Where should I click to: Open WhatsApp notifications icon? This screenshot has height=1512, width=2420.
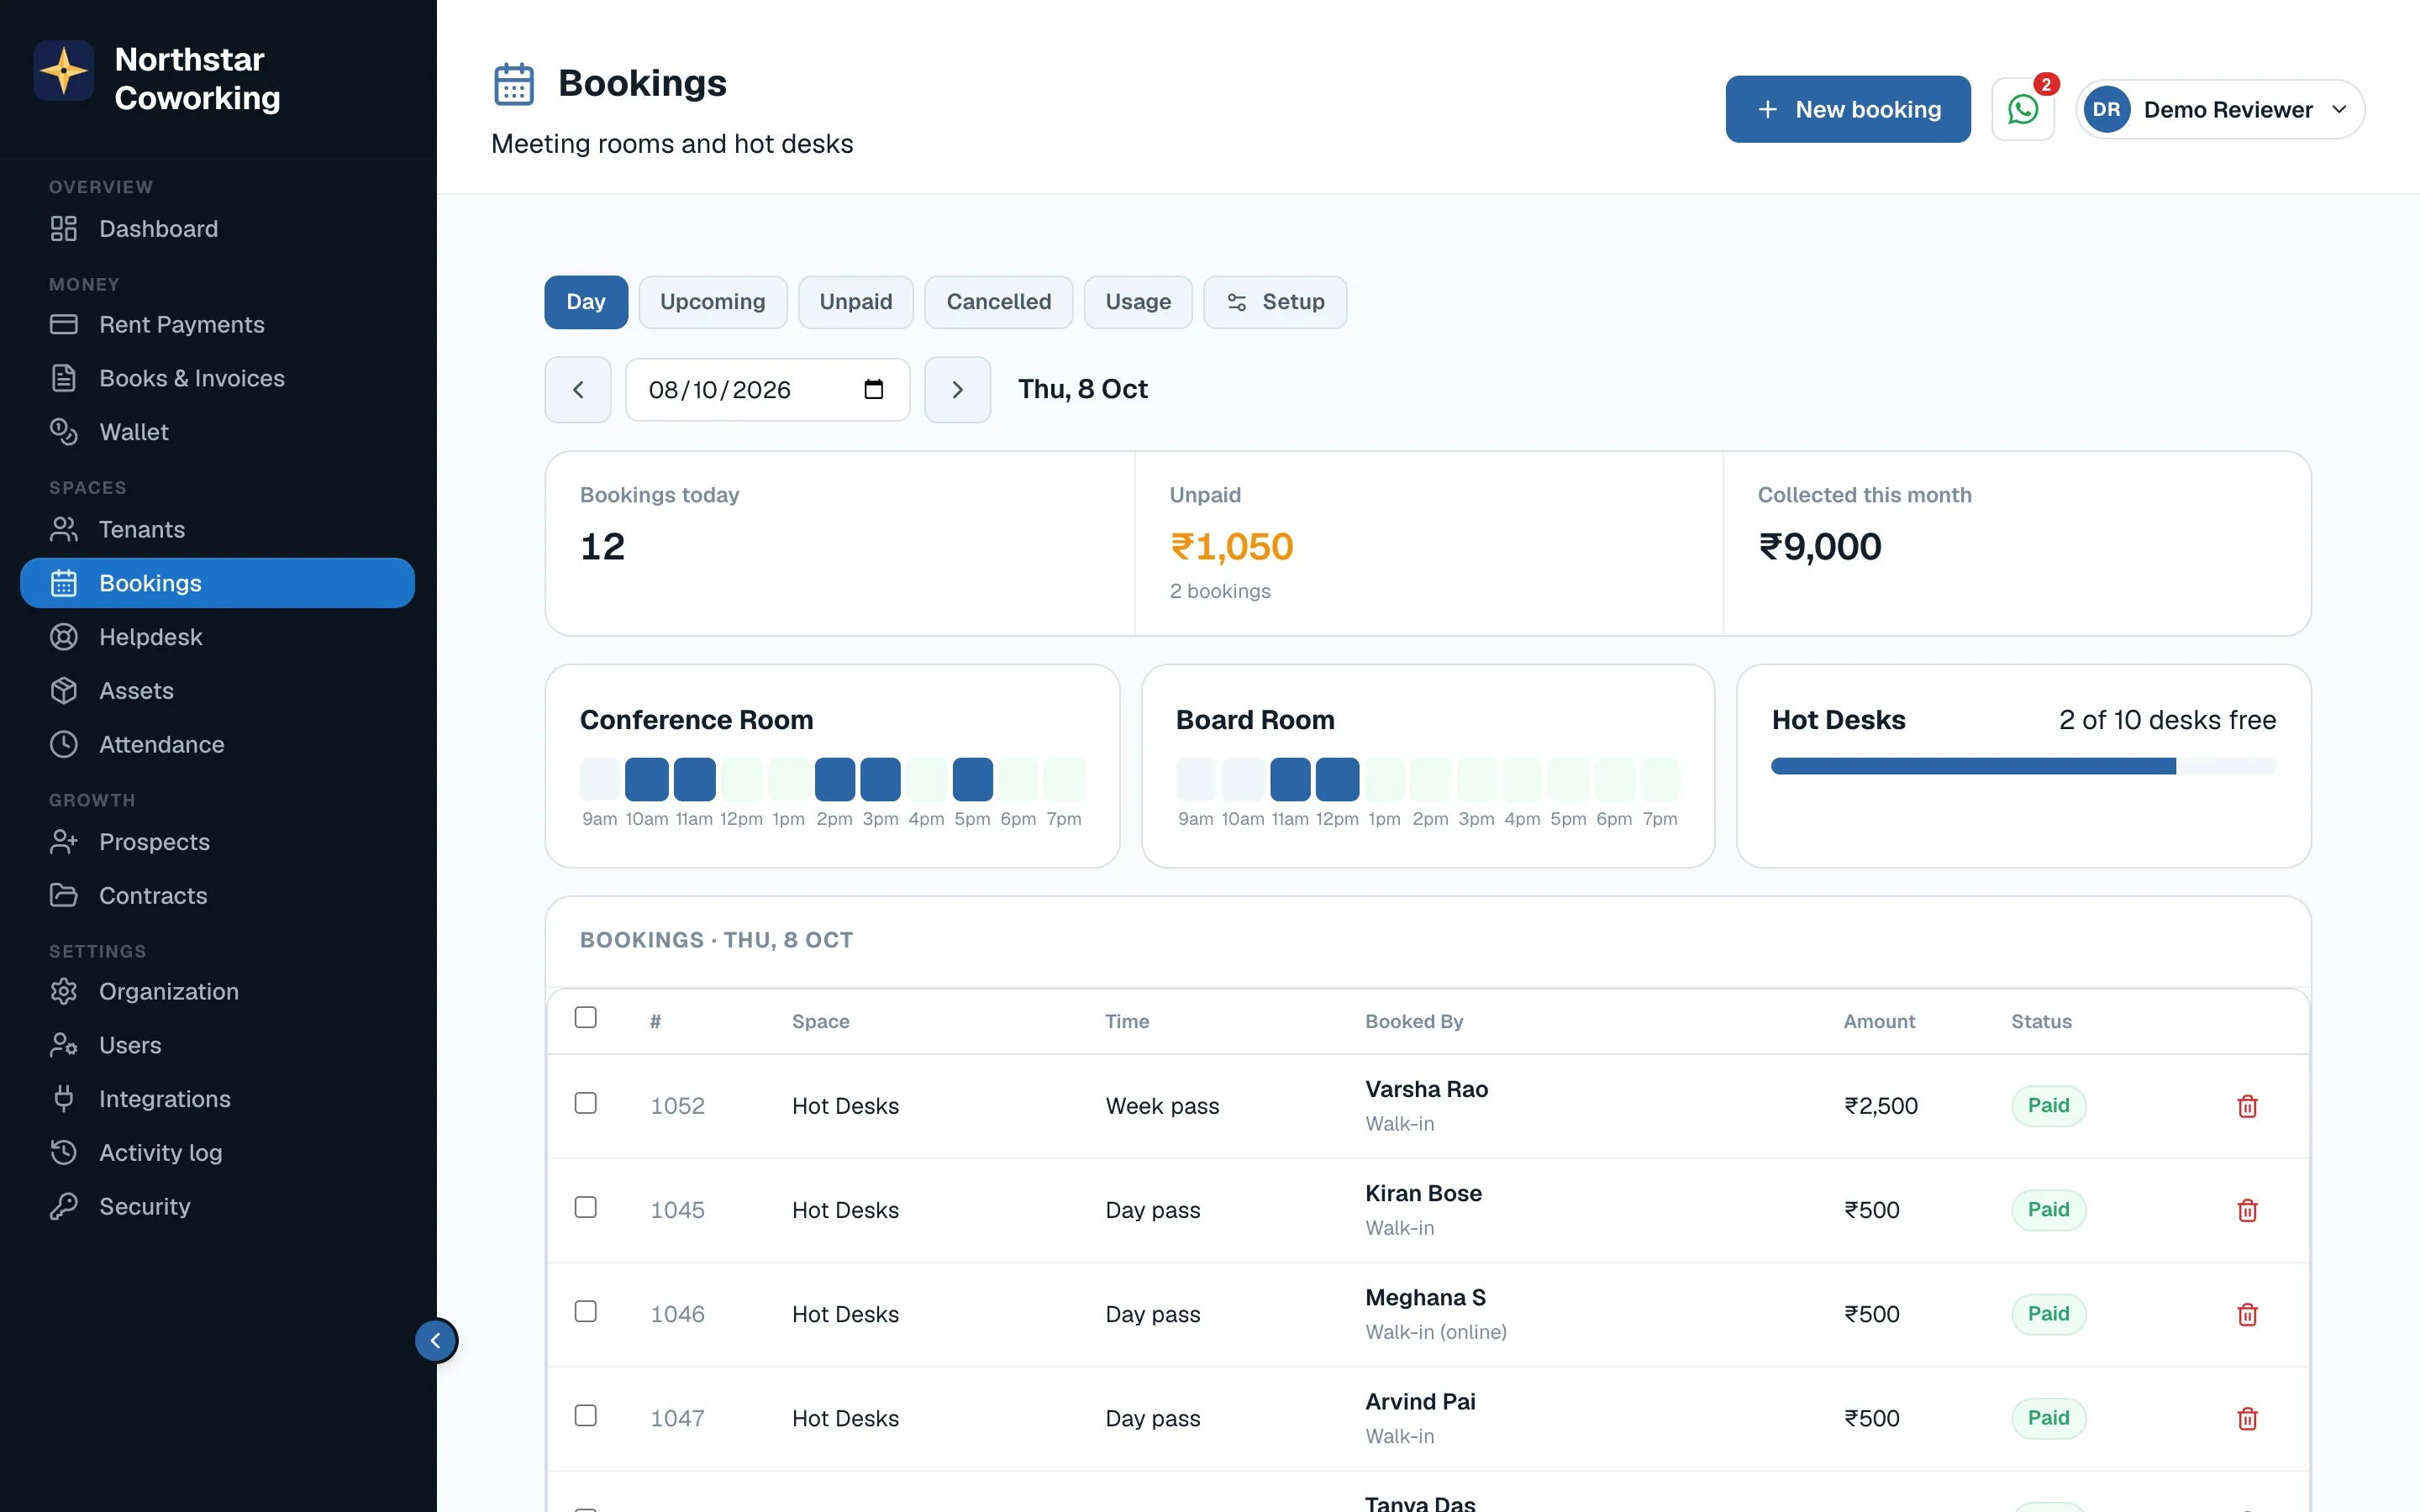[x=2022, y=109]
